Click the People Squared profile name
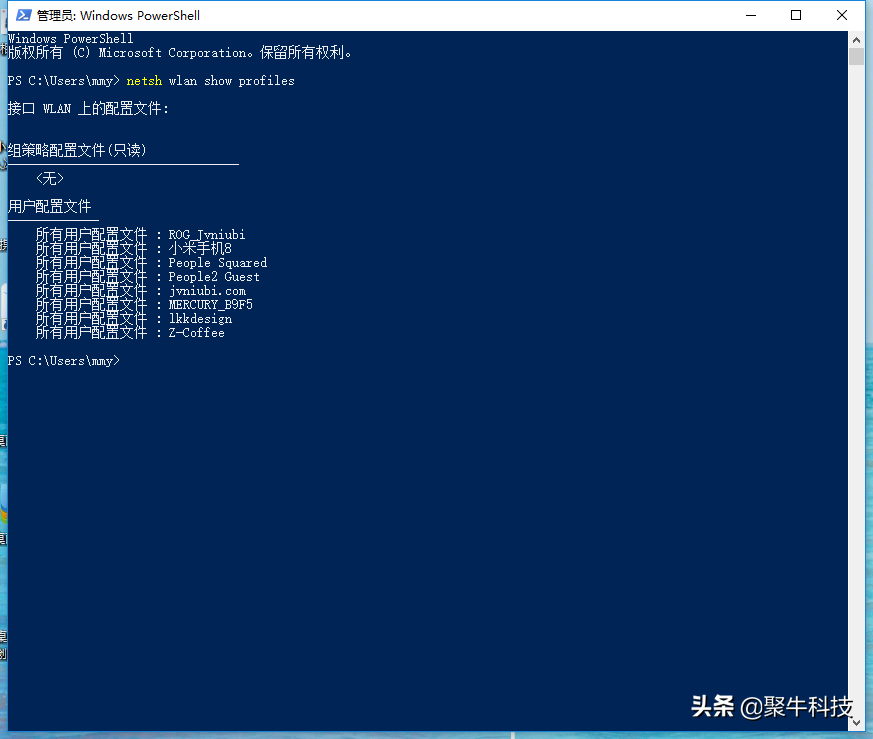 218,263
